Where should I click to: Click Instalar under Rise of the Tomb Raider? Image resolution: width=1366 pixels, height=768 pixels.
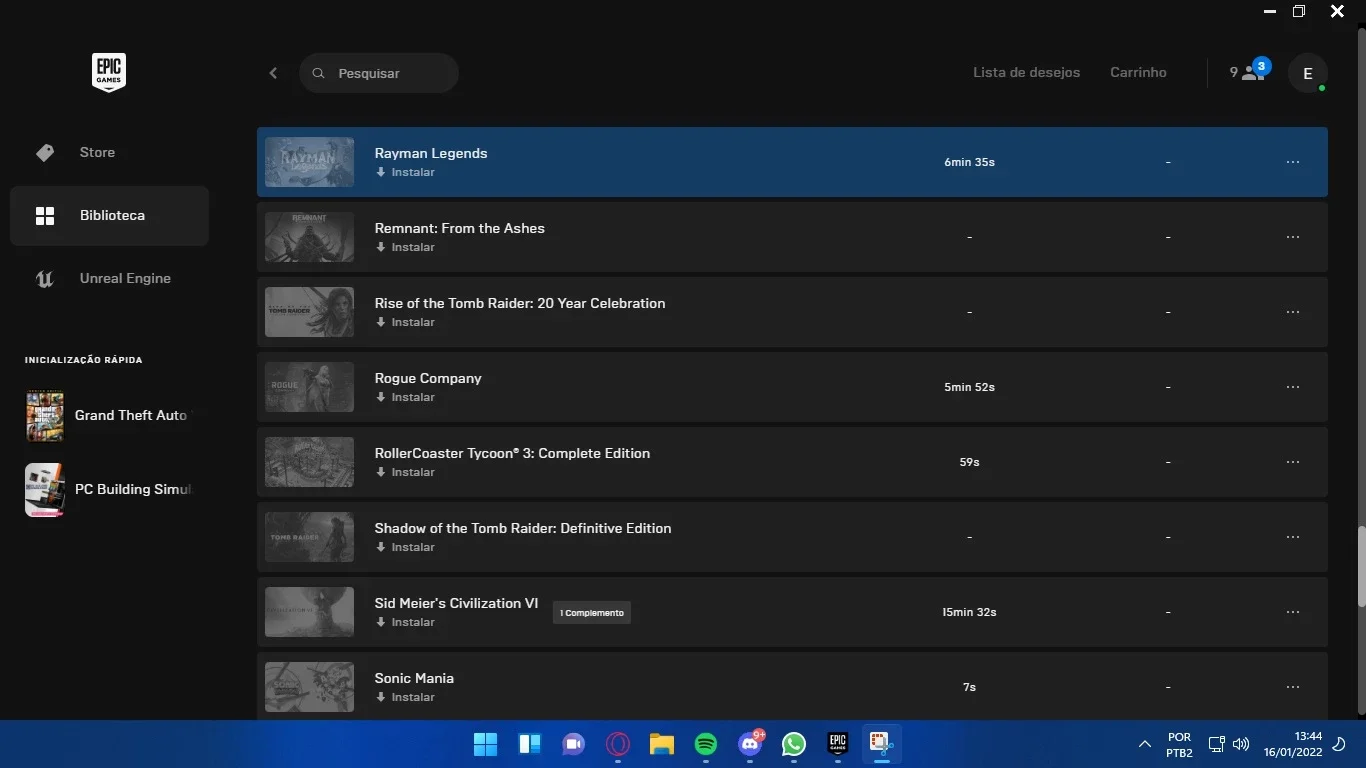point(405,322)
